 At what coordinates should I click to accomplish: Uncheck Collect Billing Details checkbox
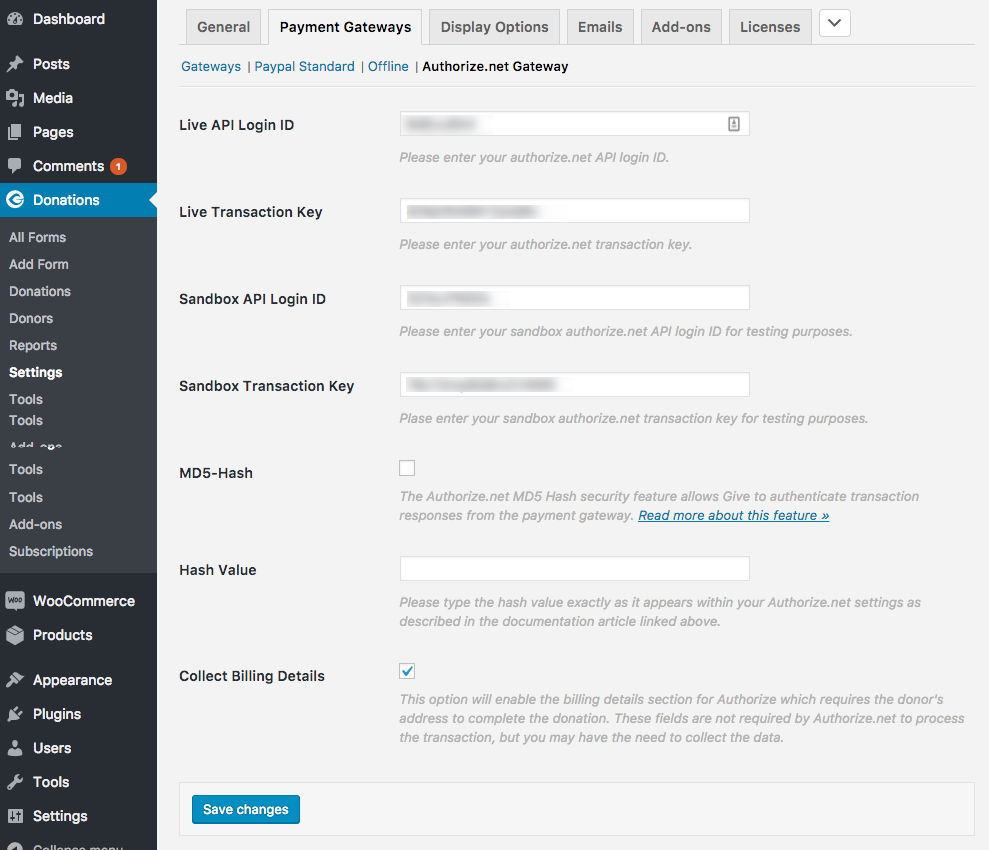pos(407,671)
